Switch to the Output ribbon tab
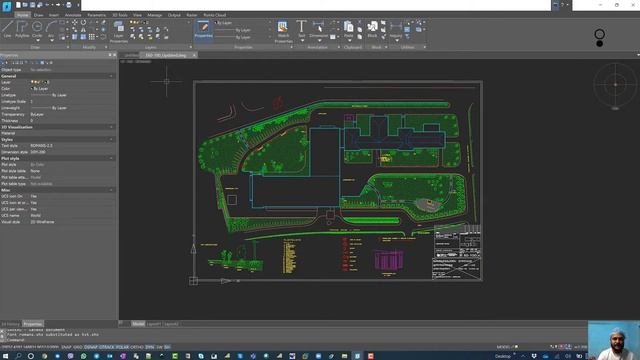The height and width of the screenshot is (360, 640). coord(174,15)
